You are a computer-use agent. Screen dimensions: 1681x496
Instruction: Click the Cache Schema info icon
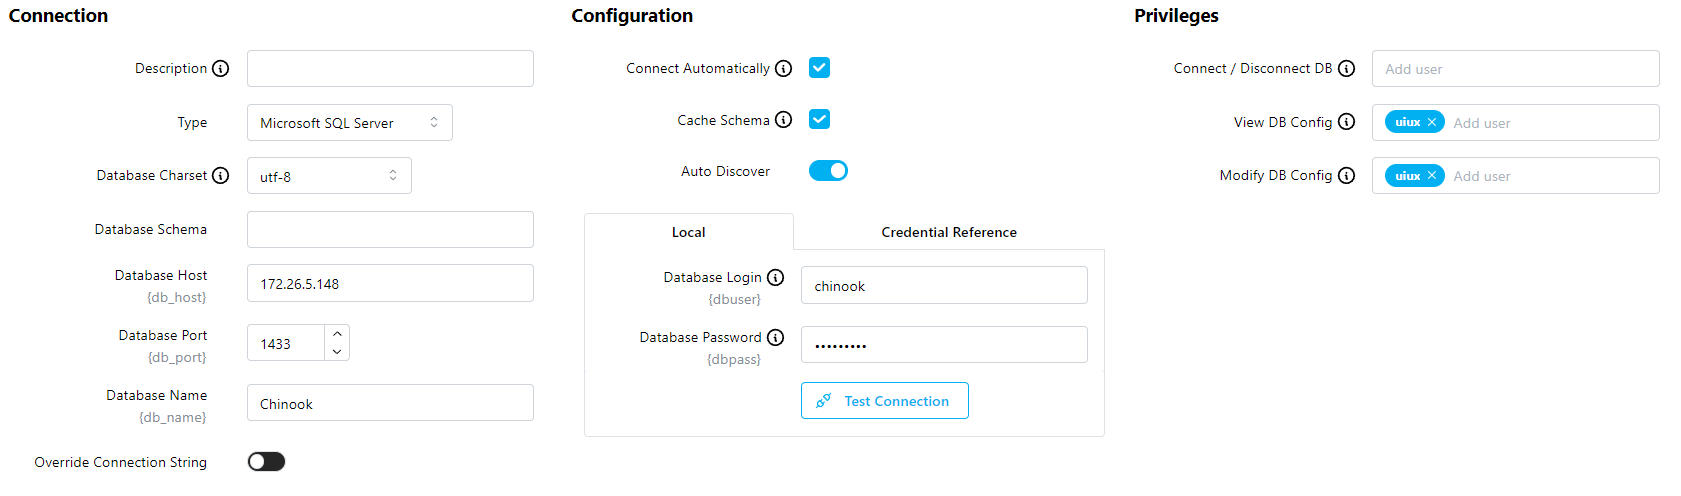(784, 120)
